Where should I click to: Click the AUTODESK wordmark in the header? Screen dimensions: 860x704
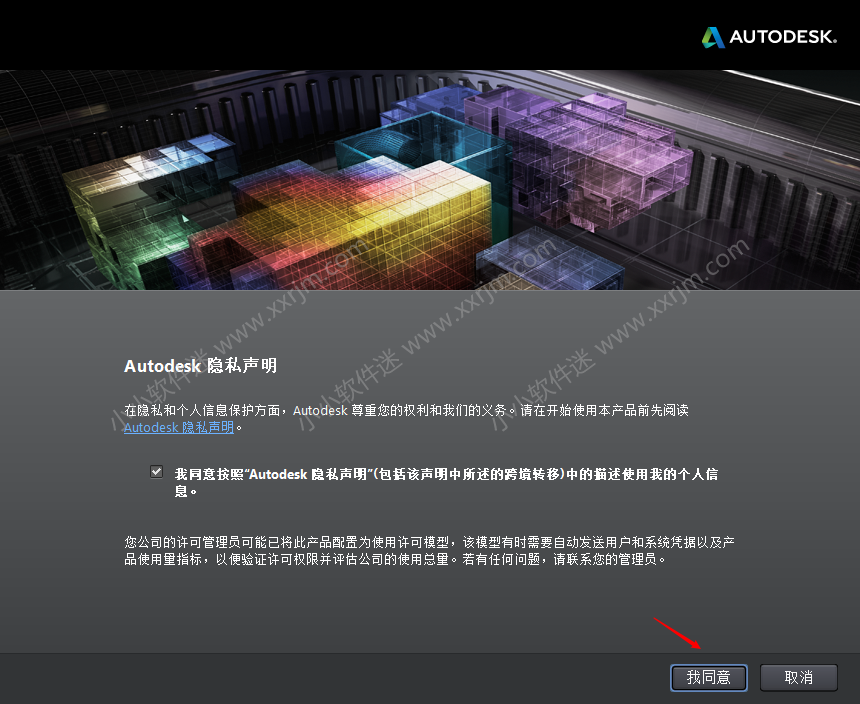783,37
